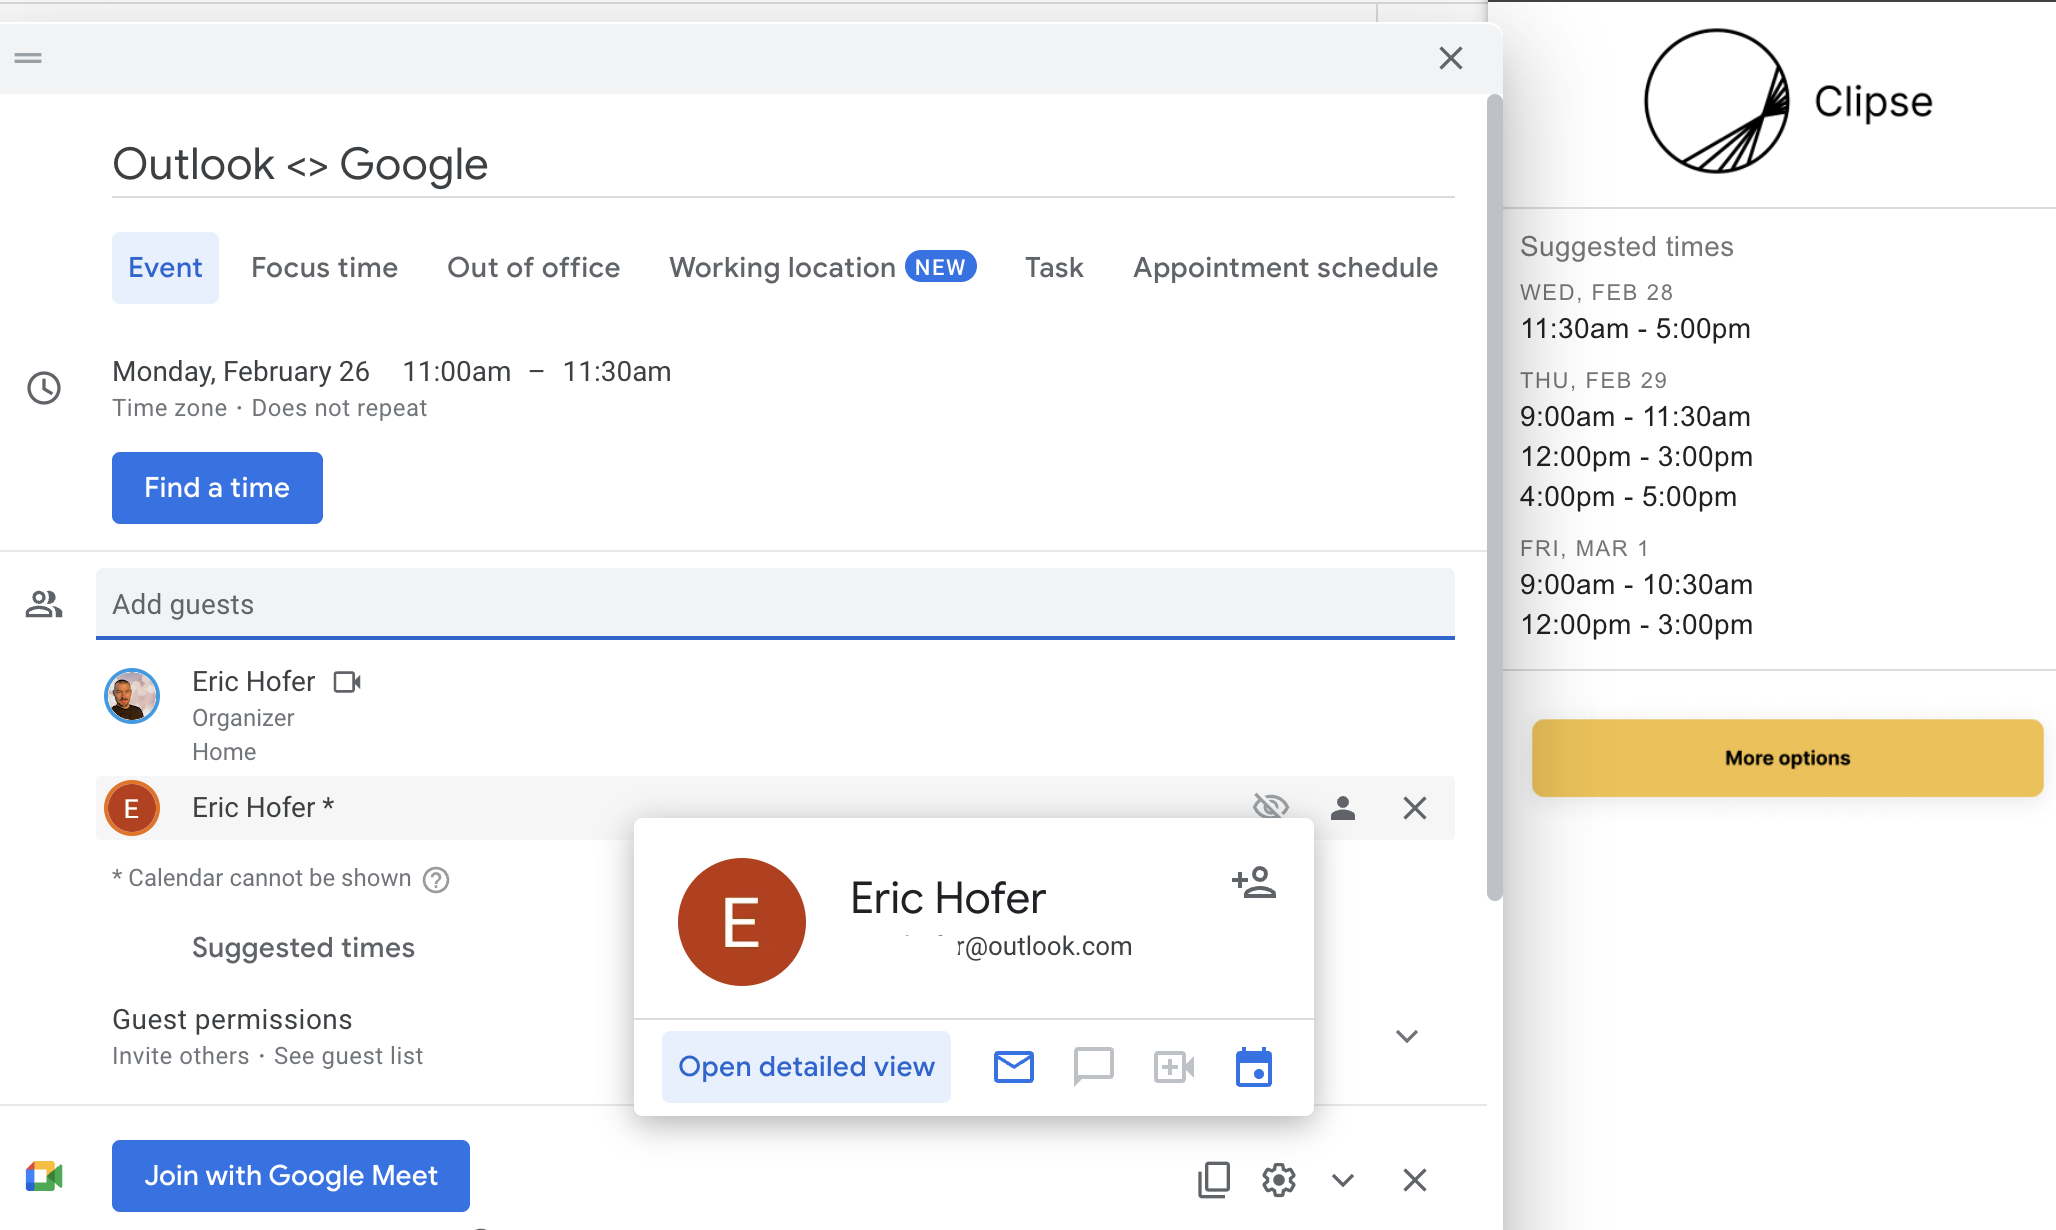Open the event settings gear
This screenshot has height=1230, width=2056.
pos(1278,1180)
